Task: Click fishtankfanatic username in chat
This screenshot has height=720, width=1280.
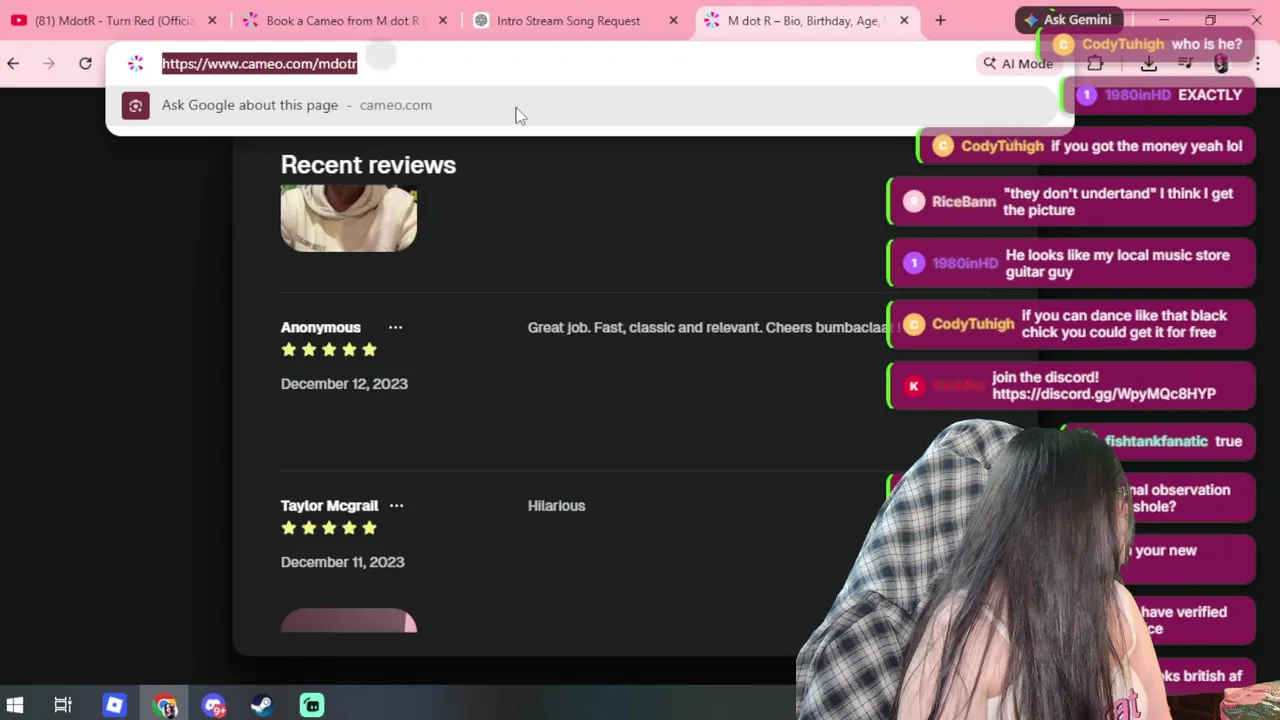Action: (x=1156, y=441)
